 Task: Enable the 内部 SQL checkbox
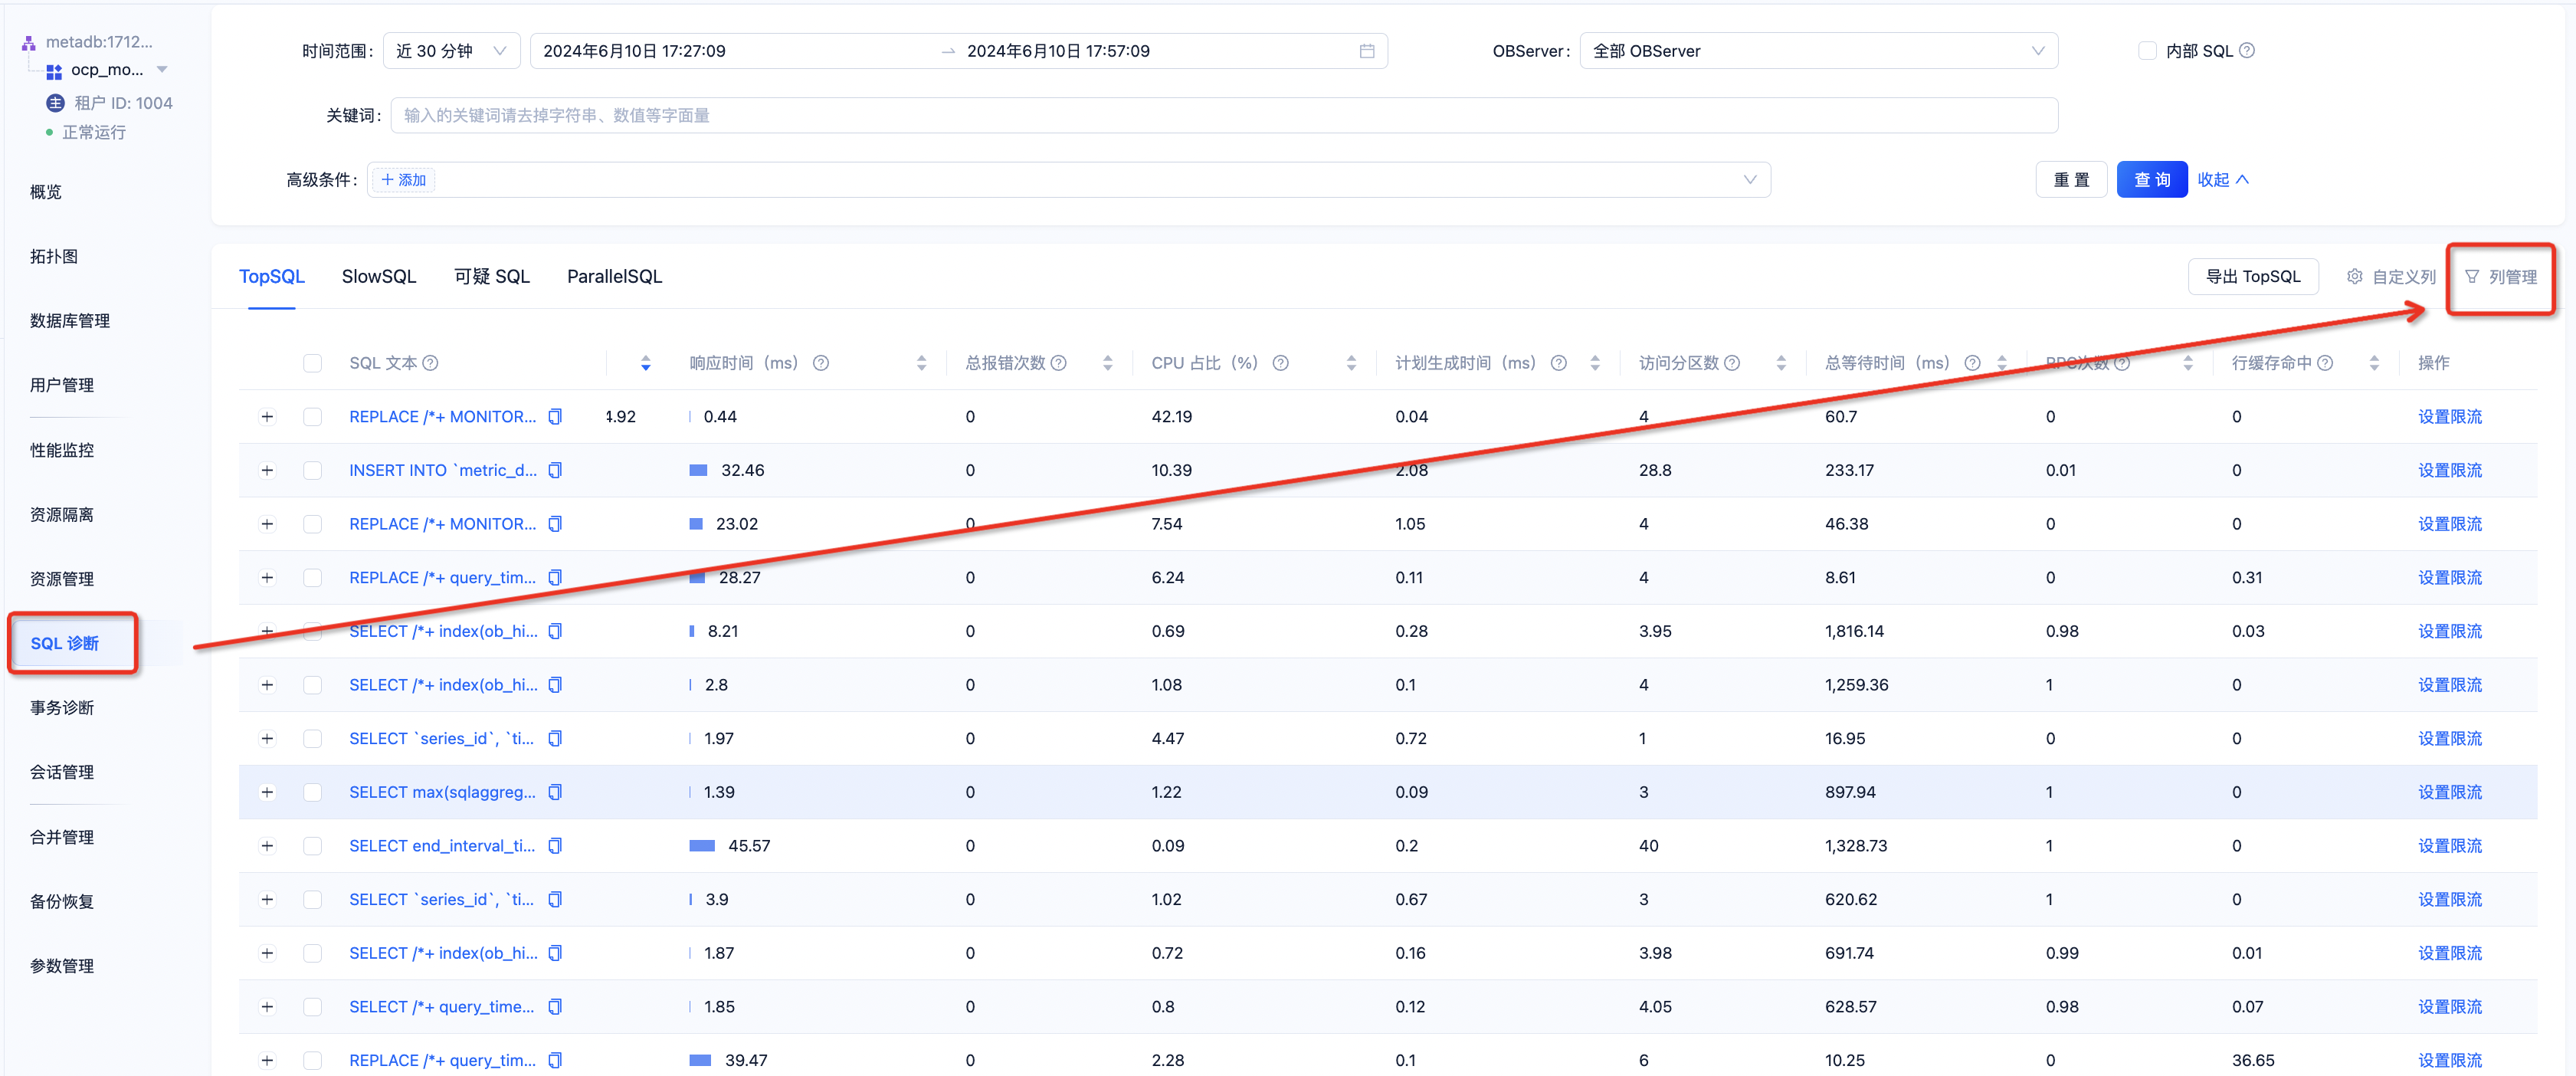(2147, 51)
